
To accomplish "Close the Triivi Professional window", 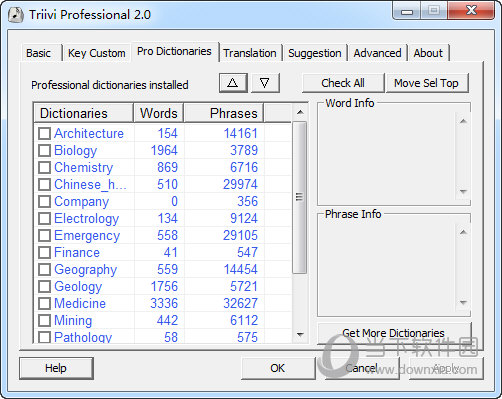I will coord(471,11).
